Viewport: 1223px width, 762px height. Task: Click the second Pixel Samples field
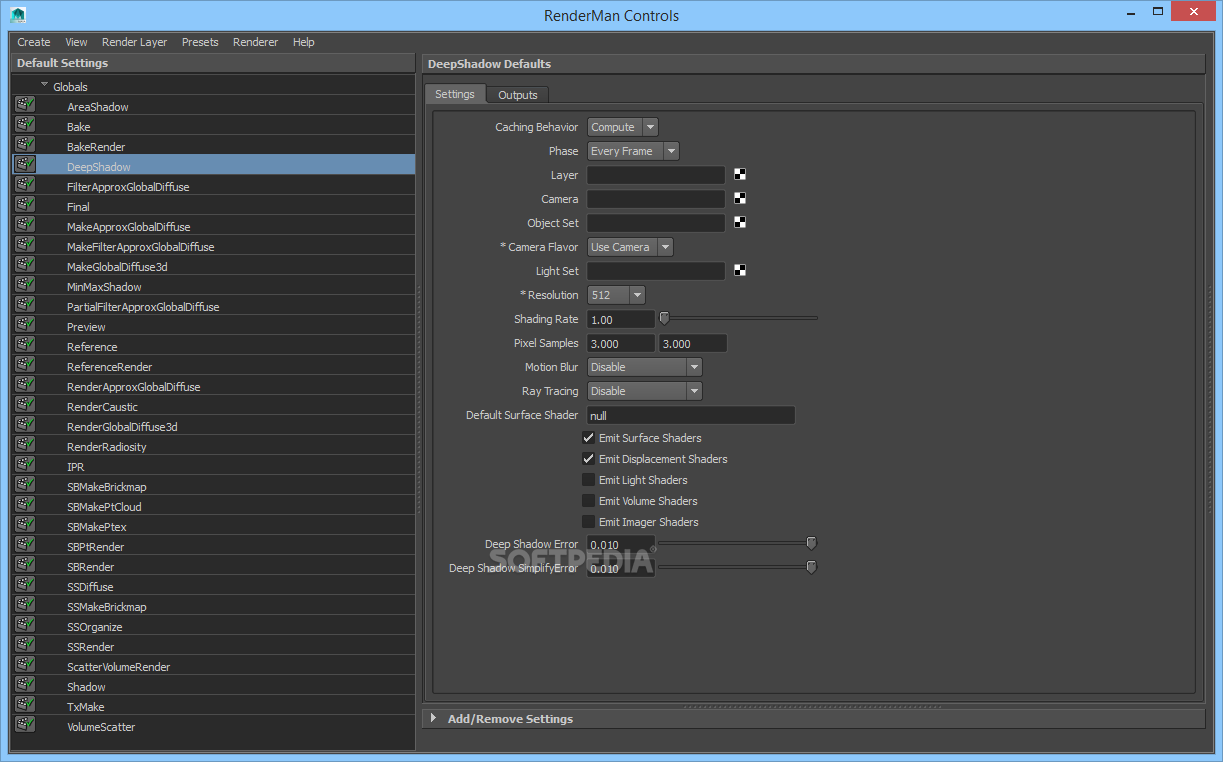pyautogui.click(x=693, y=343)
